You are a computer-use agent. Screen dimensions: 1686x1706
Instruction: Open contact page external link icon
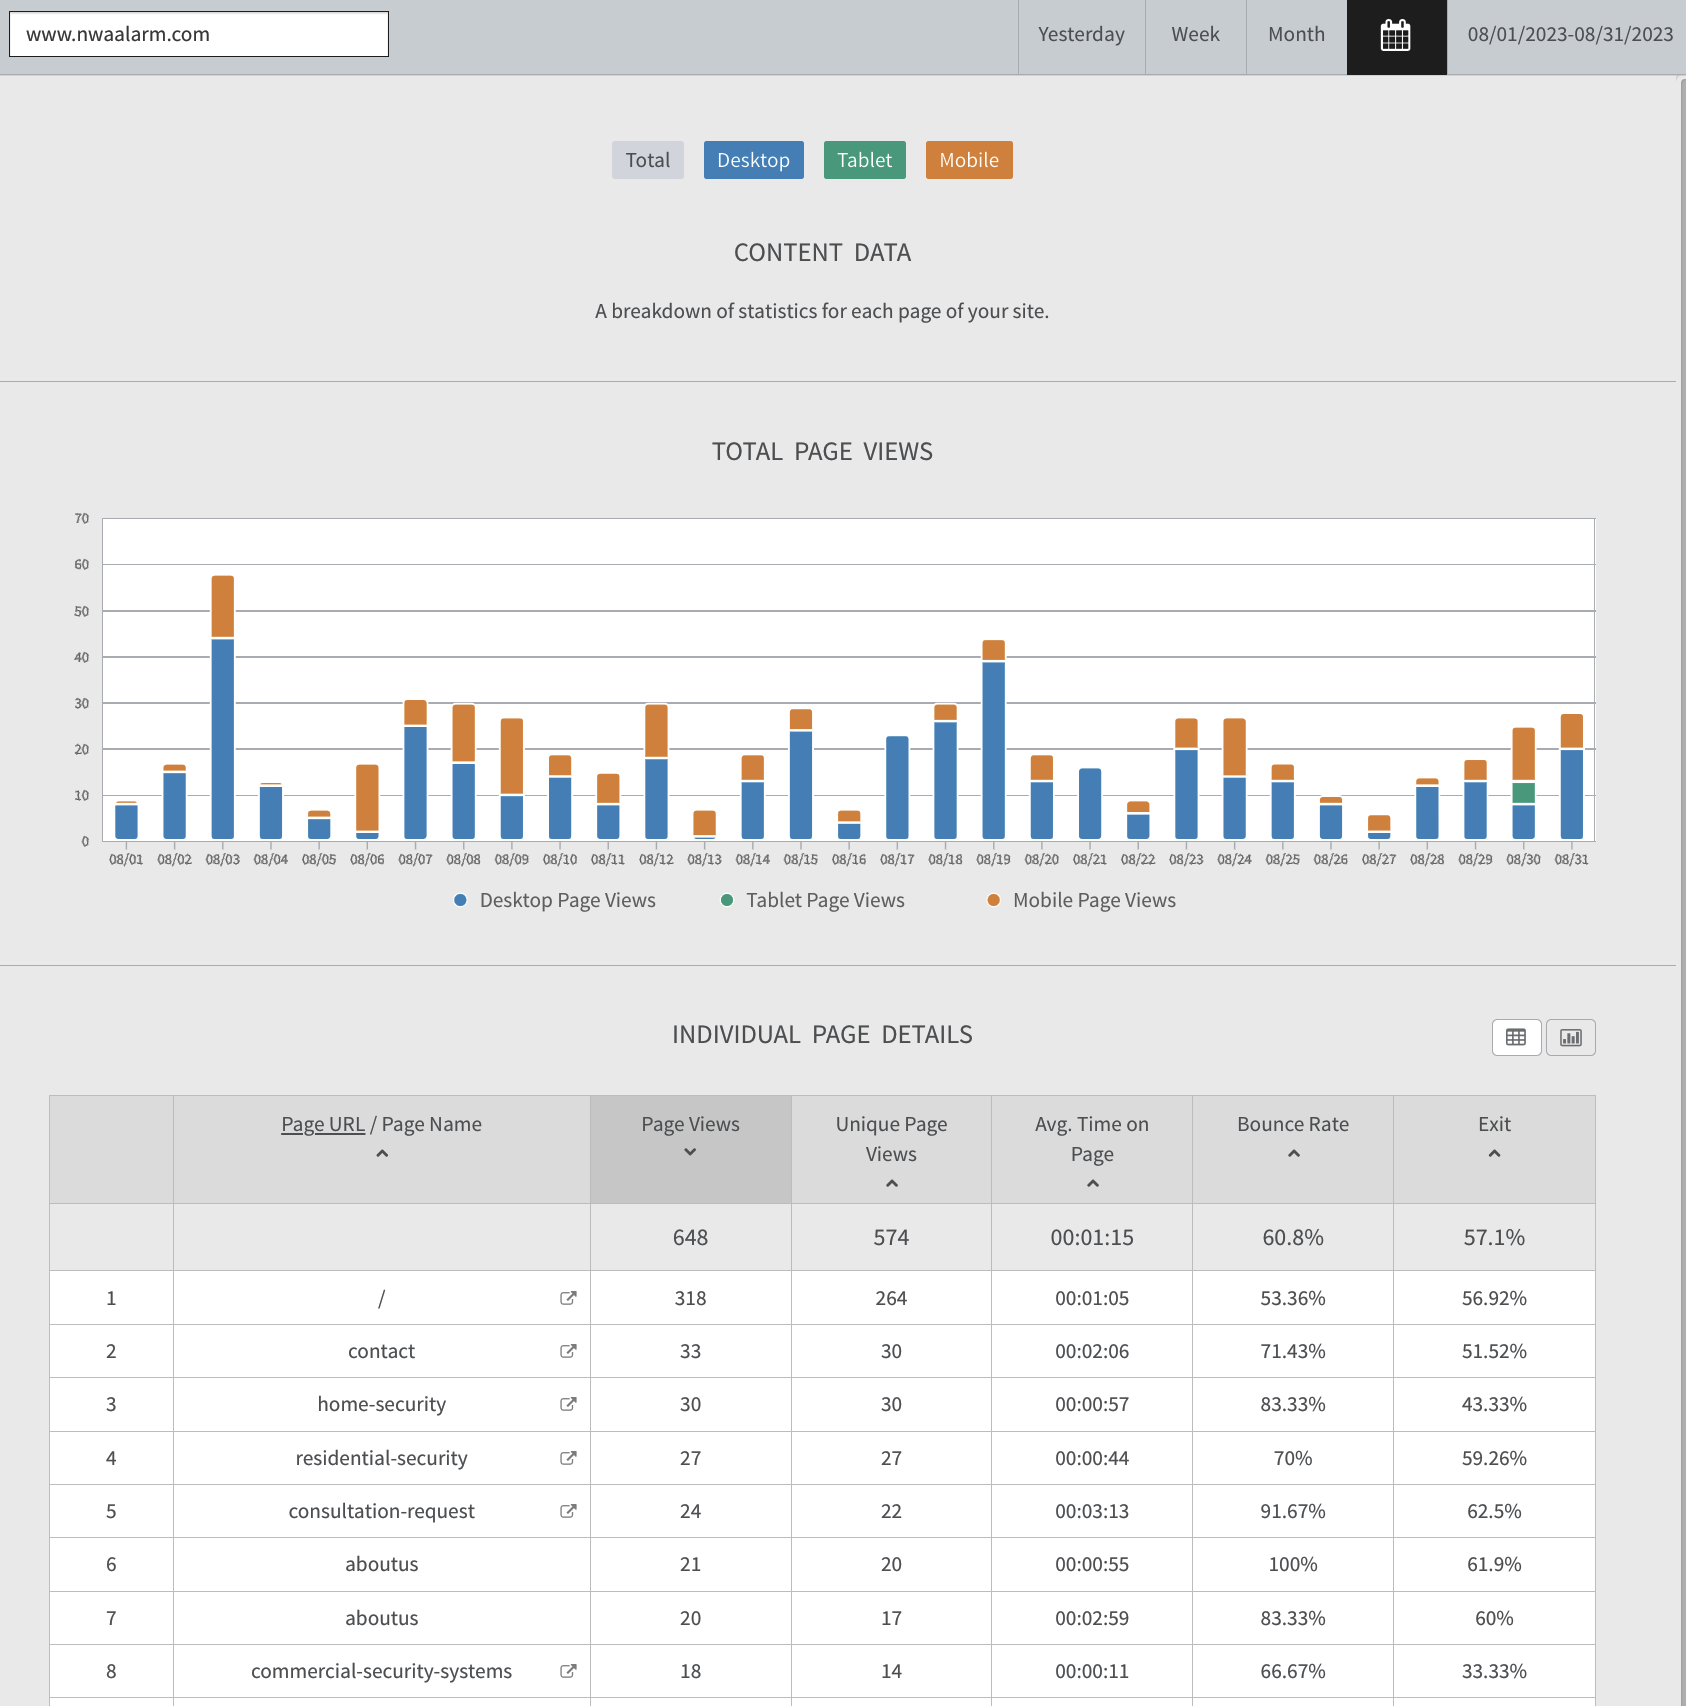click(x=568, y=1351)
